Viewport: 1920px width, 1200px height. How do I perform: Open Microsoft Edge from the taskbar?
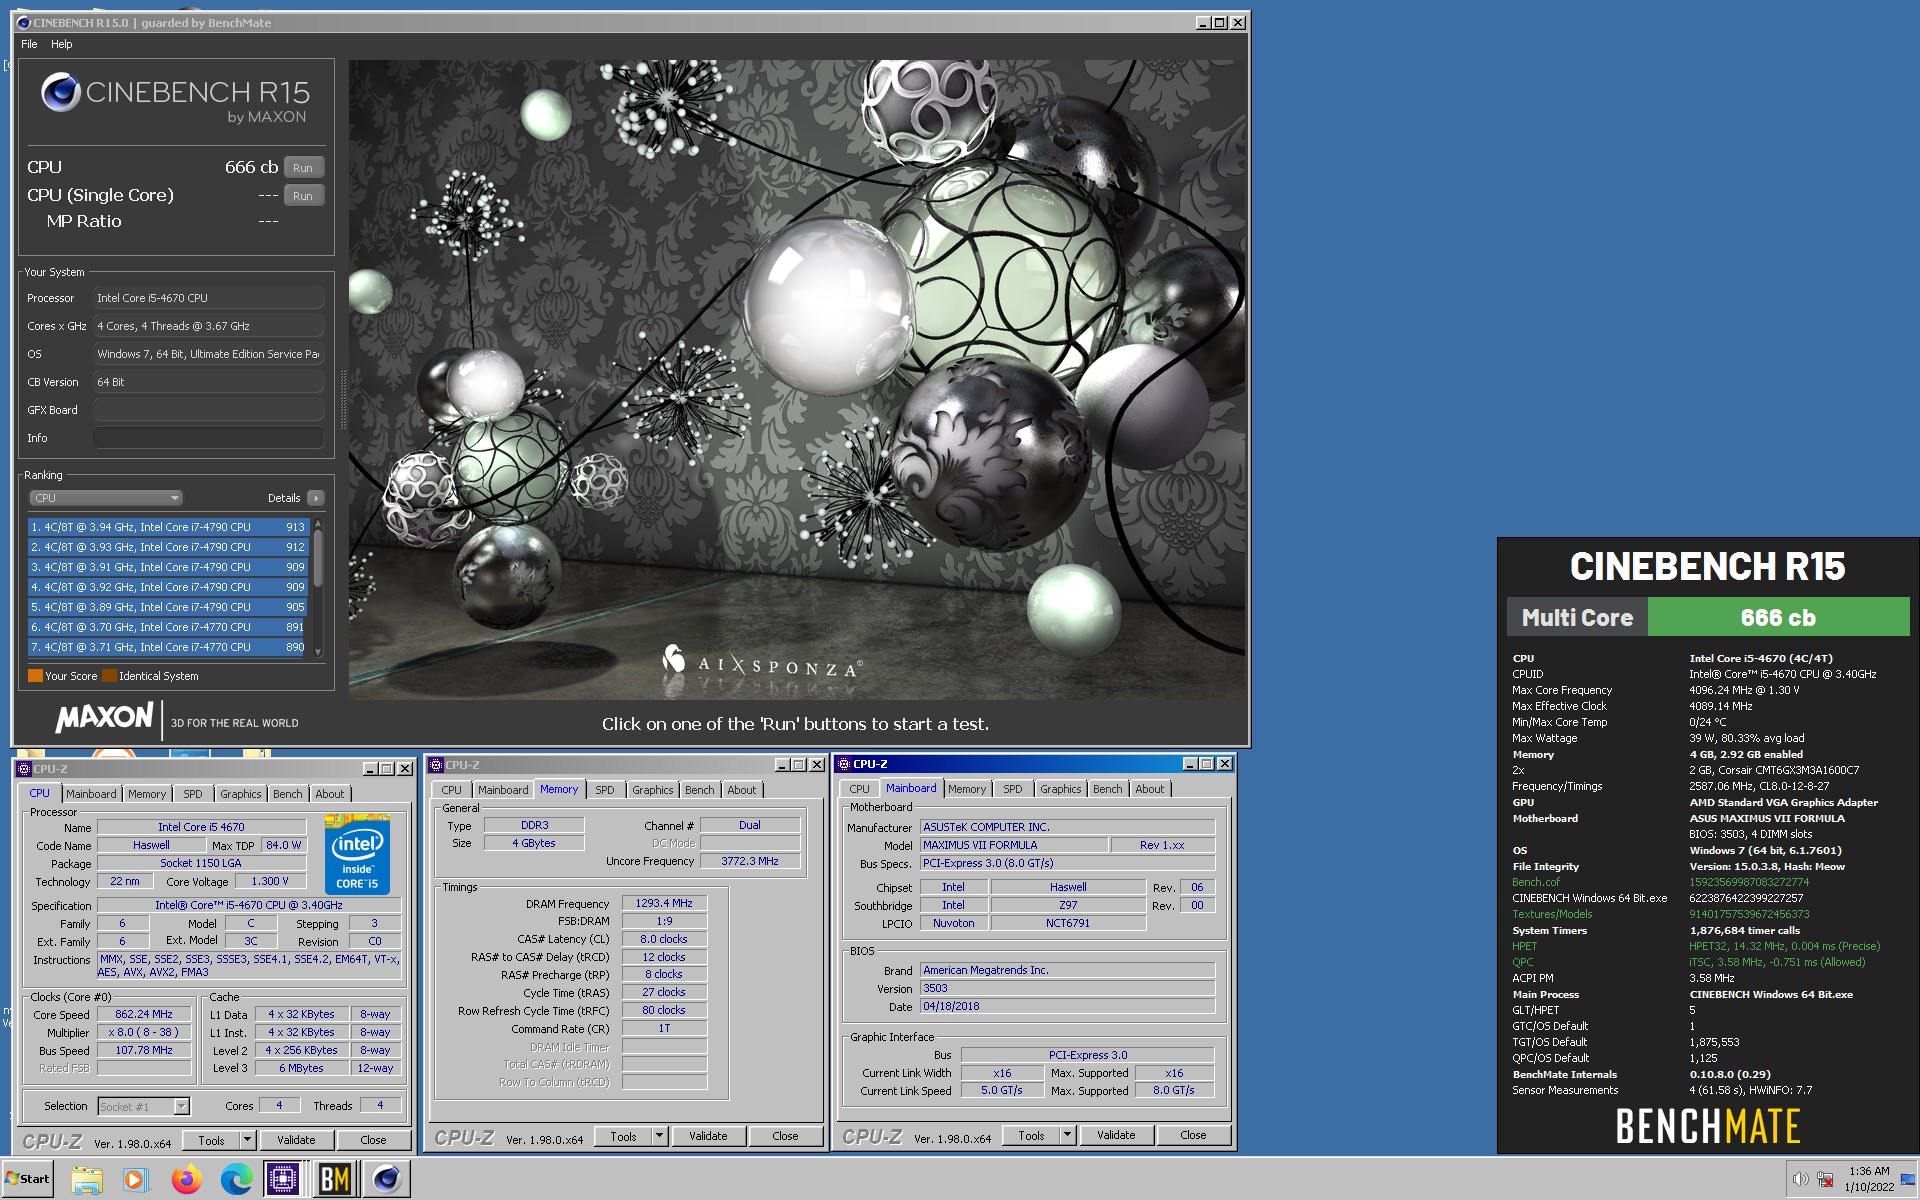(236, 1180)
